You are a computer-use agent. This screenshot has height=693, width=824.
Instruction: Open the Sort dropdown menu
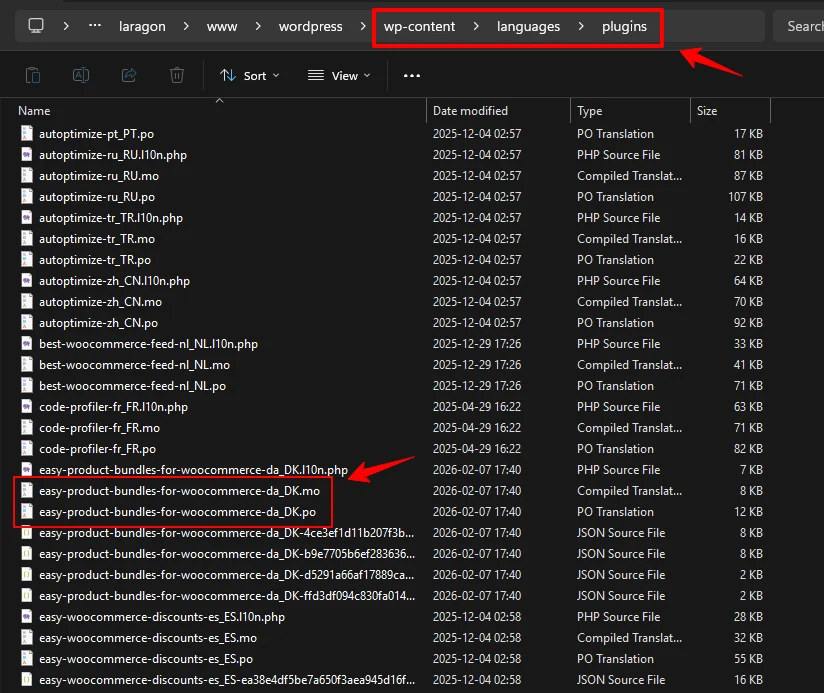coord(250,75)
